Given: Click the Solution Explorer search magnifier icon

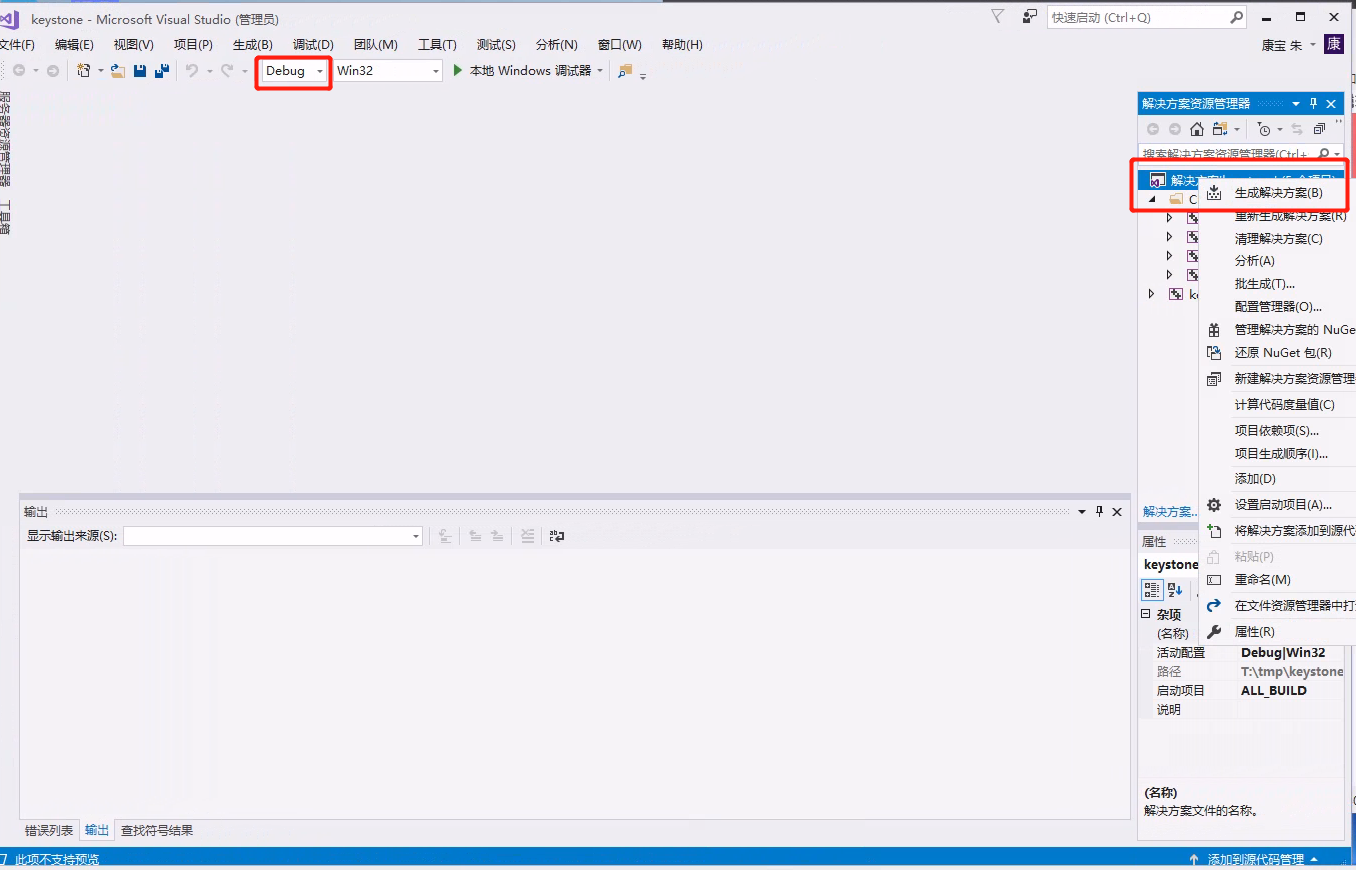Looking at the screenshot, I should (x=1323, y=154).
